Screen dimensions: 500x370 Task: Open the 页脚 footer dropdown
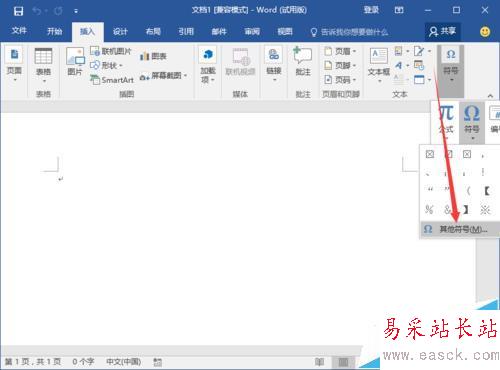tap(341, 65)
